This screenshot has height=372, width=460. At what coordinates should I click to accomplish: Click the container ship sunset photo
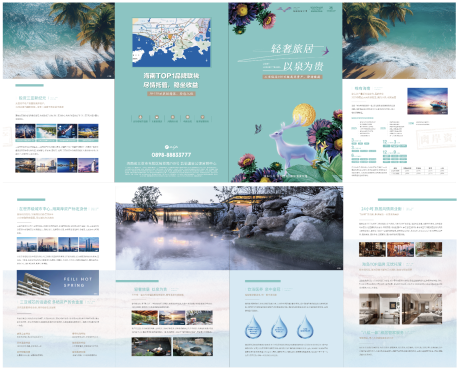click(x=427, y=101)
